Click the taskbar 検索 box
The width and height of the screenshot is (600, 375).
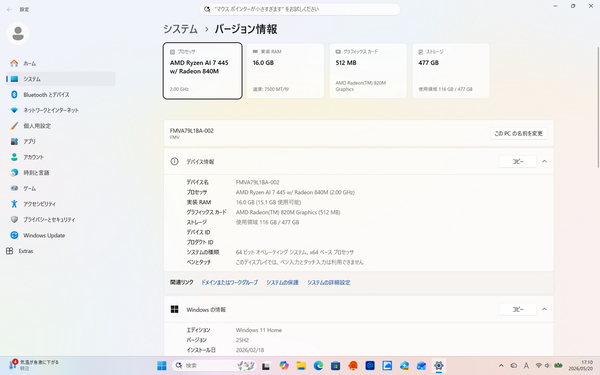click(x=214, y=366)
